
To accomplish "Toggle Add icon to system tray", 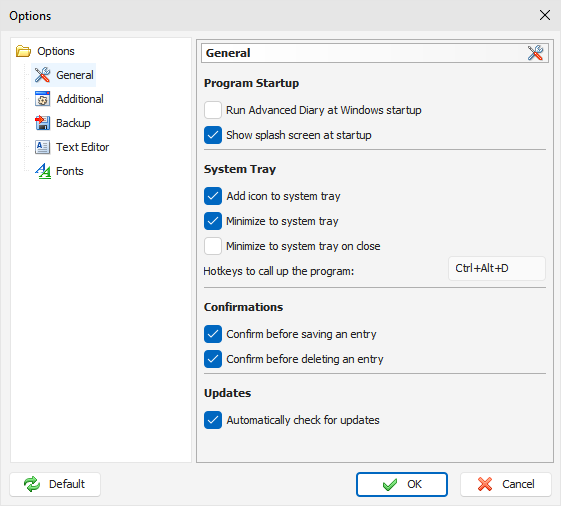I will [x=213, y=196].
